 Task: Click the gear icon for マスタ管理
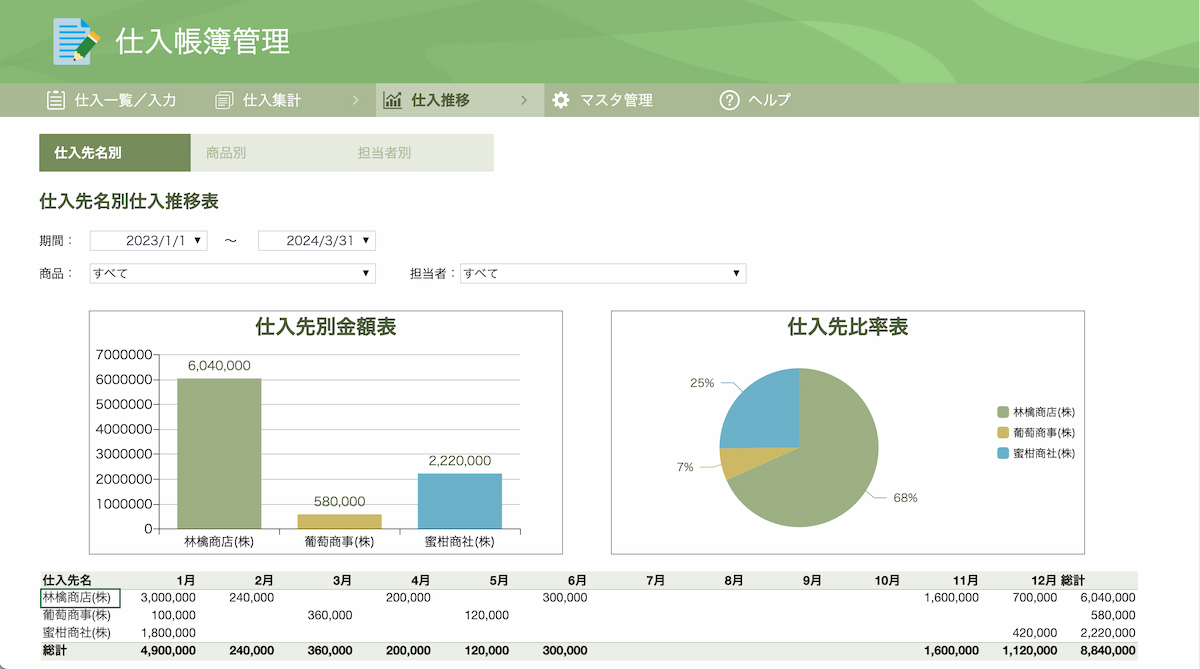click(x=561, y=100)
